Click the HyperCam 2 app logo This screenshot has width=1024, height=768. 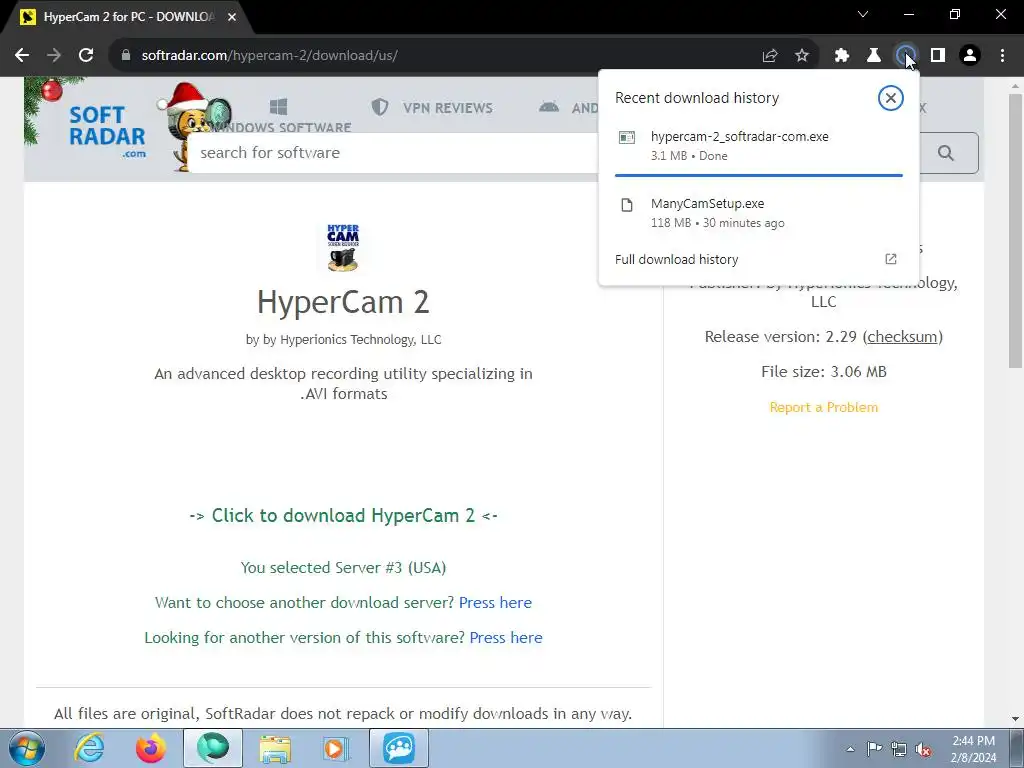[343, 247]
